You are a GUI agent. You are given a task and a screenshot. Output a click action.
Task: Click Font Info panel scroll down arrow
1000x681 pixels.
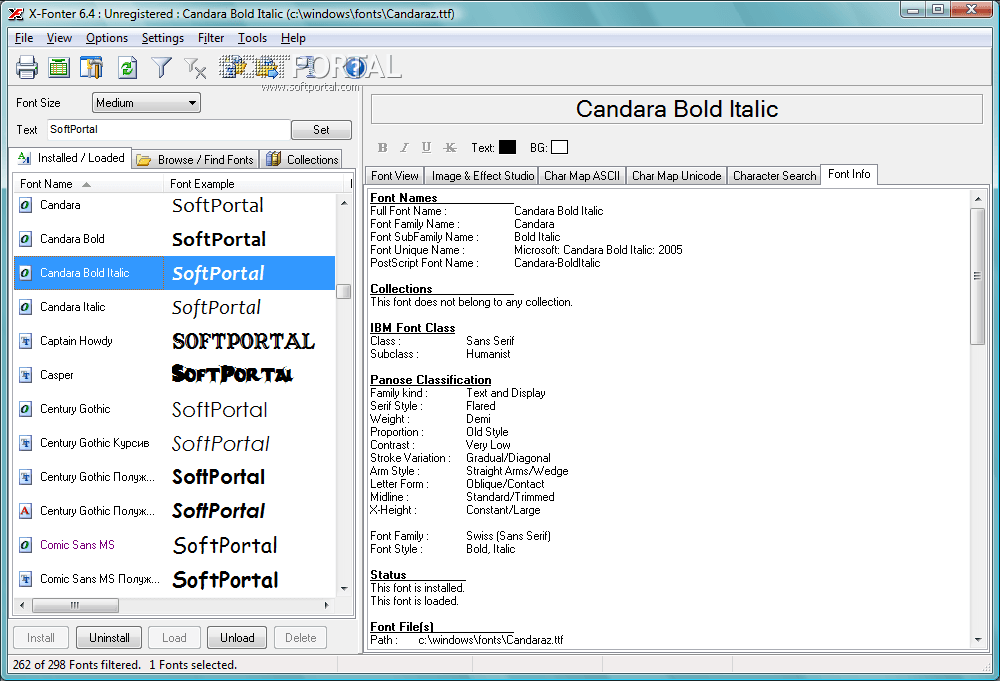tap(978, 640)
